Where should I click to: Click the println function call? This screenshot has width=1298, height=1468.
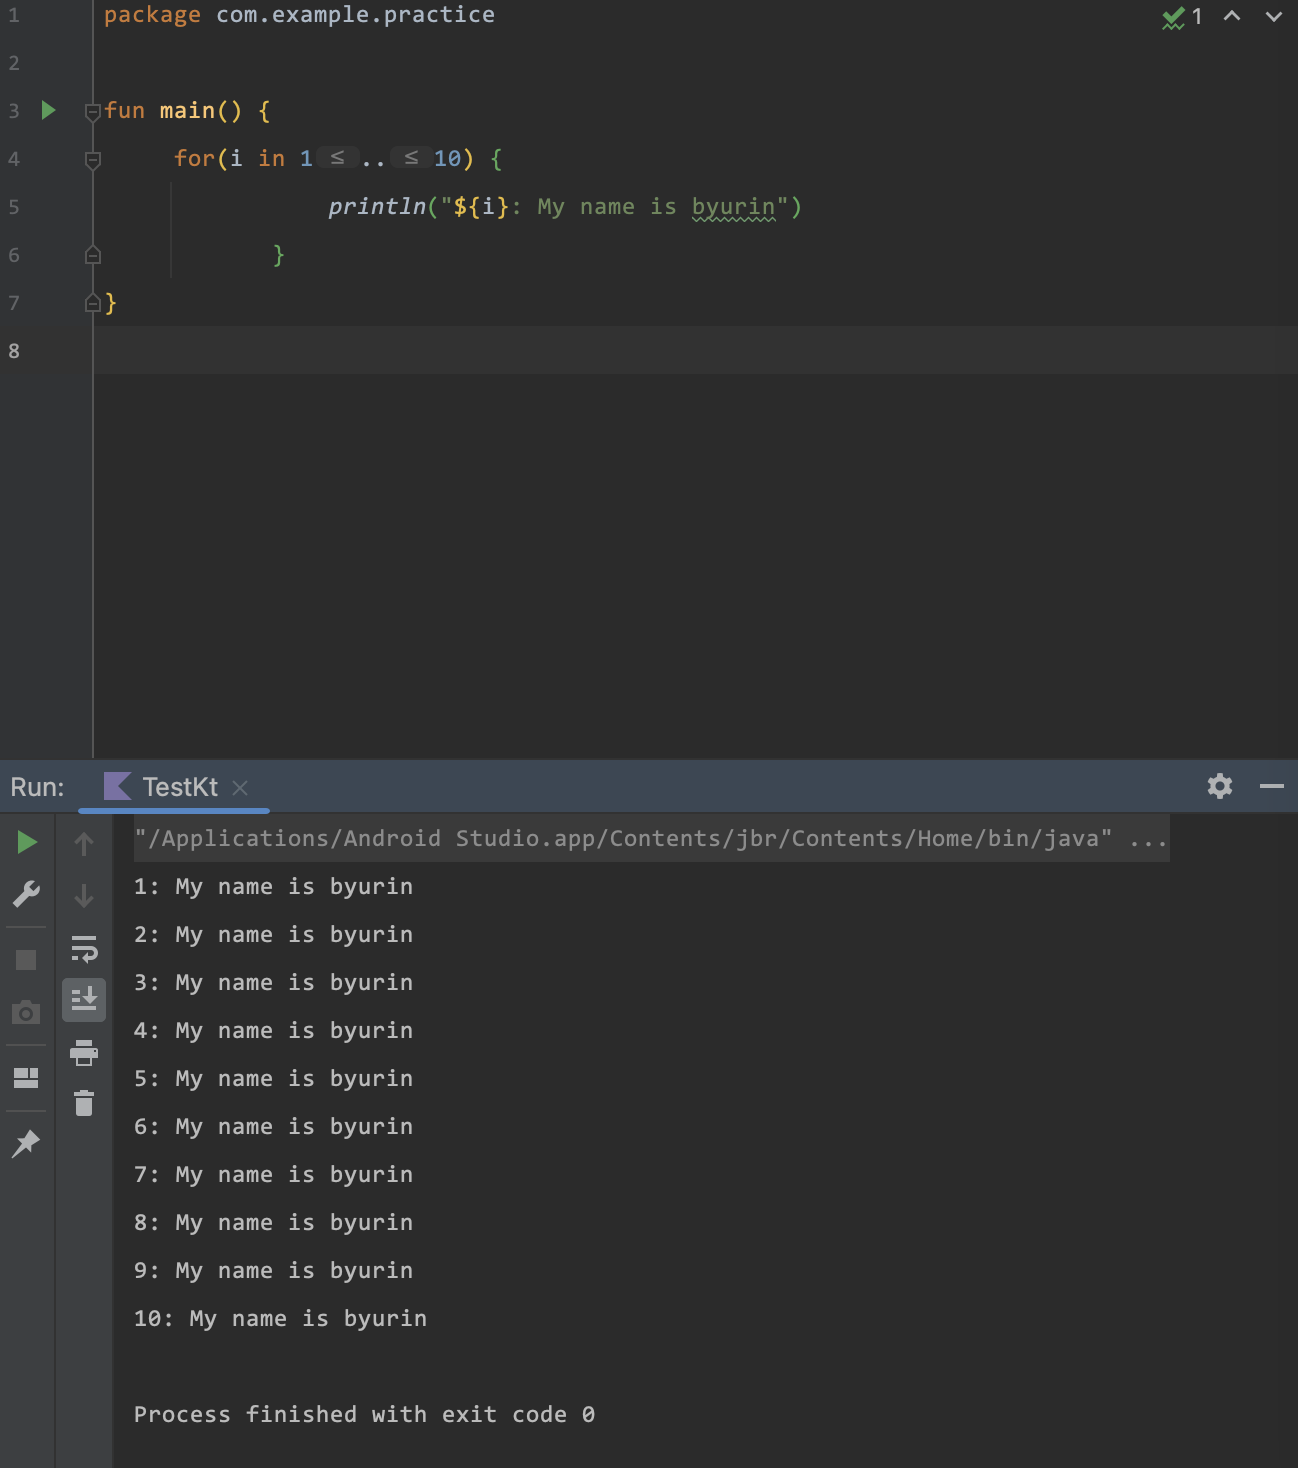pyautogui.click(x=377, y=207)
